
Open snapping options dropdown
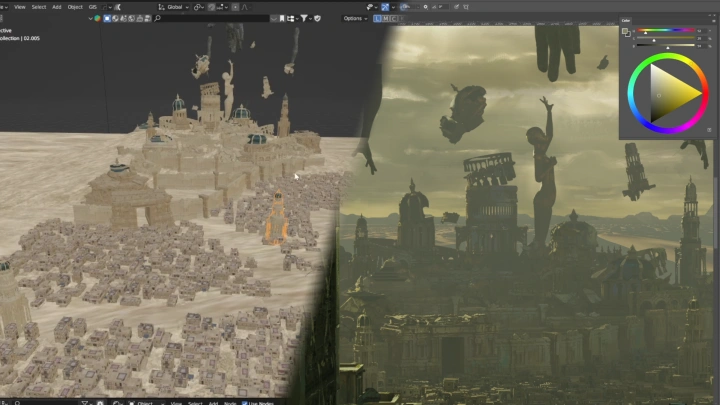pyautogui.click(x=221, y=7)
